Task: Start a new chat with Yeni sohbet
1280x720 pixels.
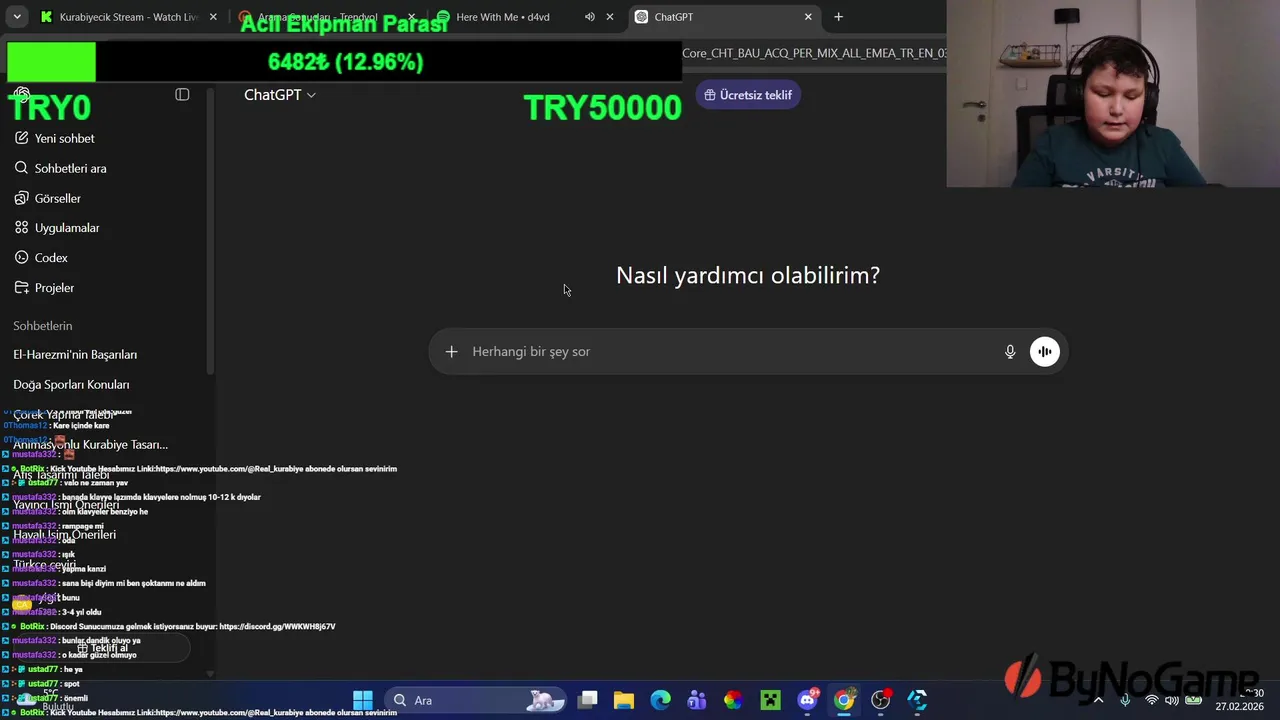Action: click(x=55, y=138)
